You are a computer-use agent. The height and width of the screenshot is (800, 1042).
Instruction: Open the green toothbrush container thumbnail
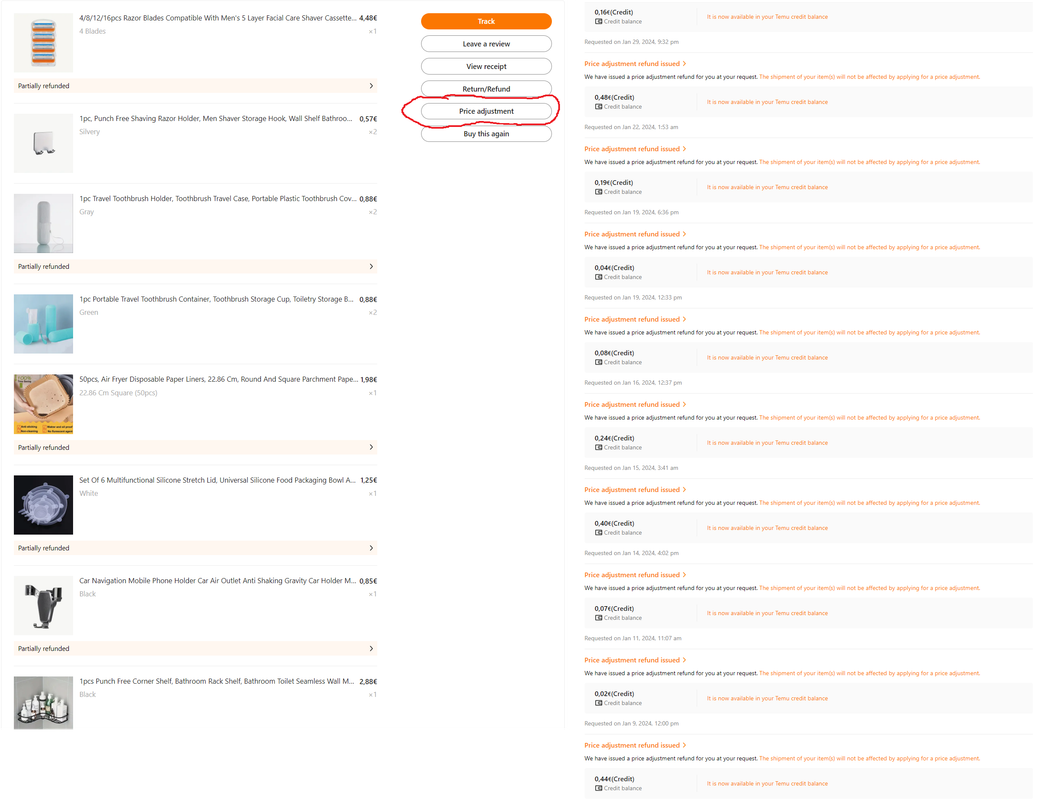coord(44,326)
